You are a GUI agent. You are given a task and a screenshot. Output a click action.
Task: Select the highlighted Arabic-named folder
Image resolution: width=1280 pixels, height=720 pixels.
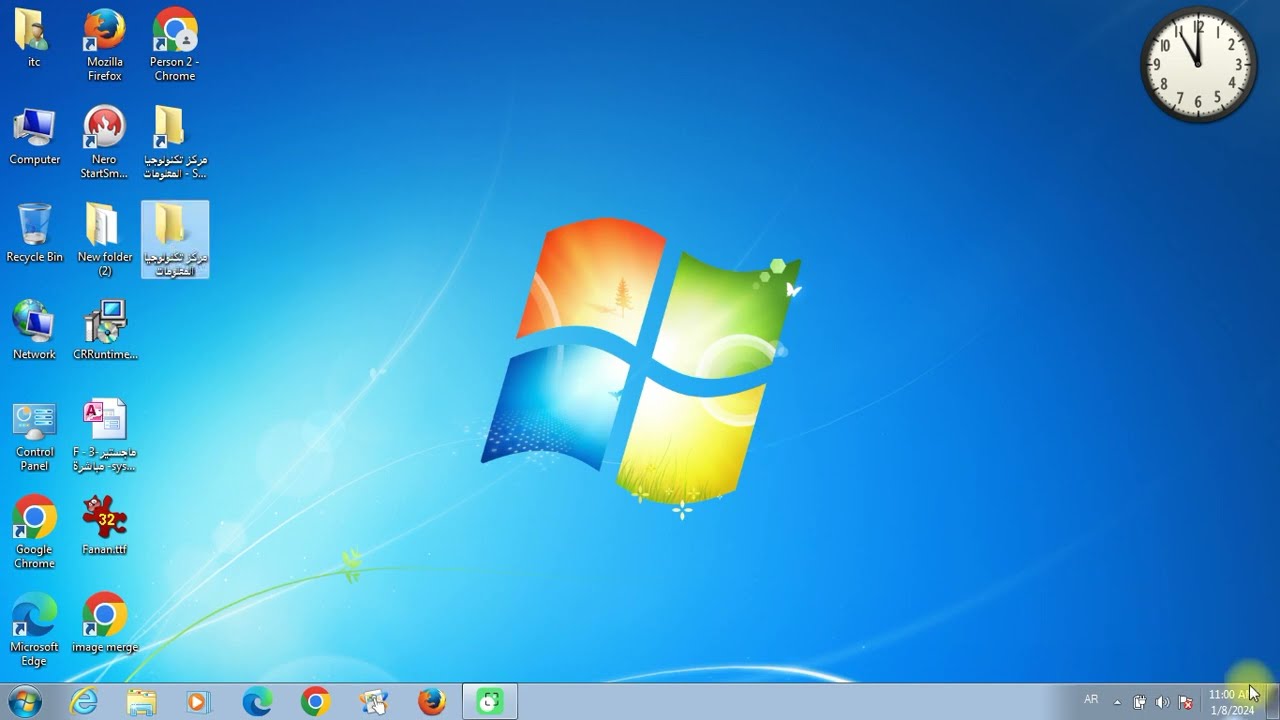click(x=175, y=240)
